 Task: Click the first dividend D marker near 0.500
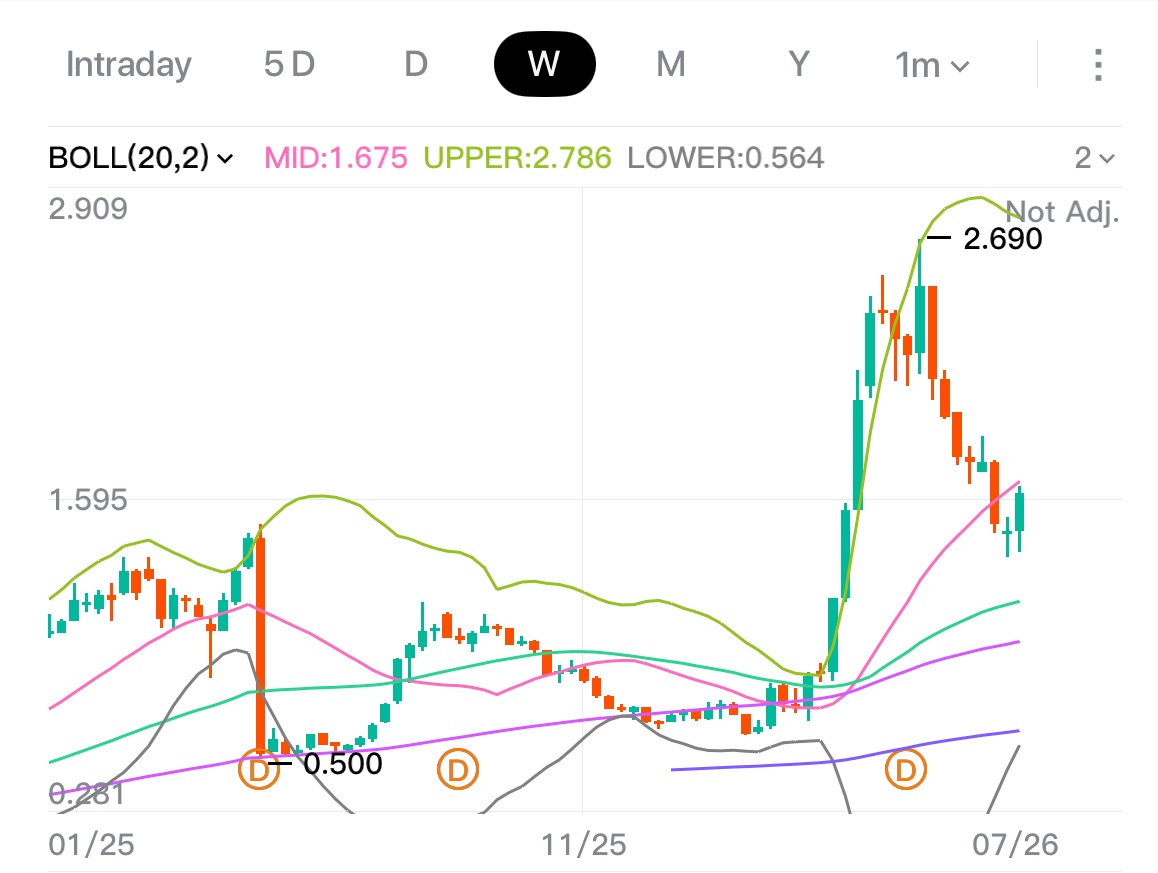[258, 770]
